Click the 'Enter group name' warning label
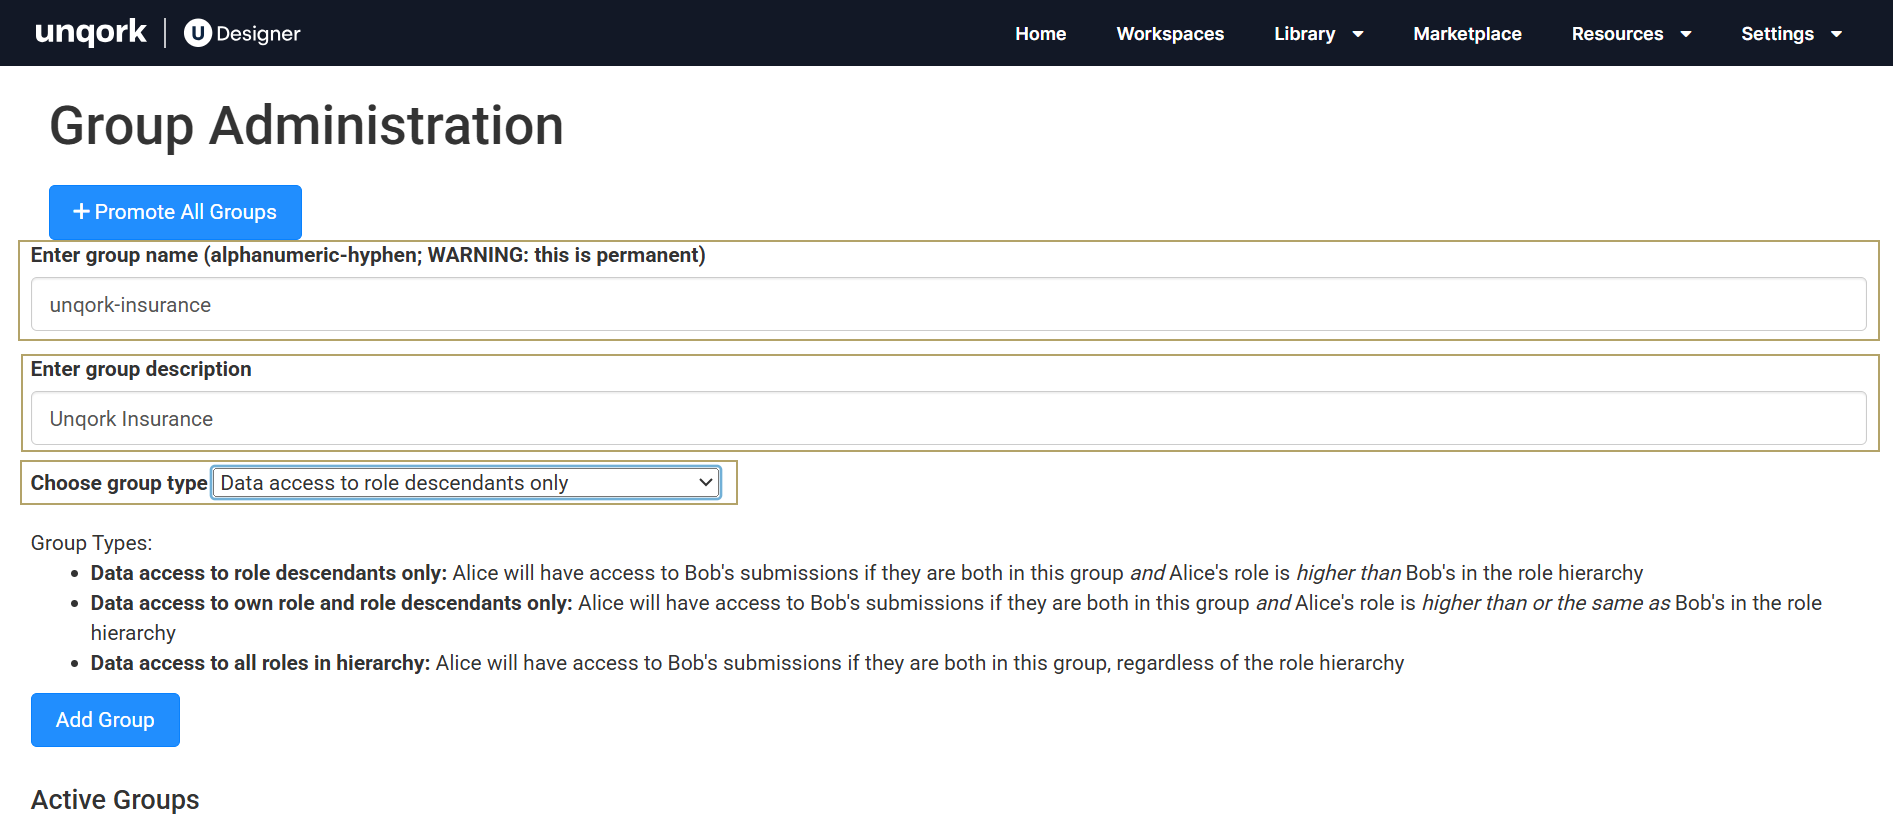Image resolution: width=1893 pixels, height=826 pixels. click(x=368, y=255)
